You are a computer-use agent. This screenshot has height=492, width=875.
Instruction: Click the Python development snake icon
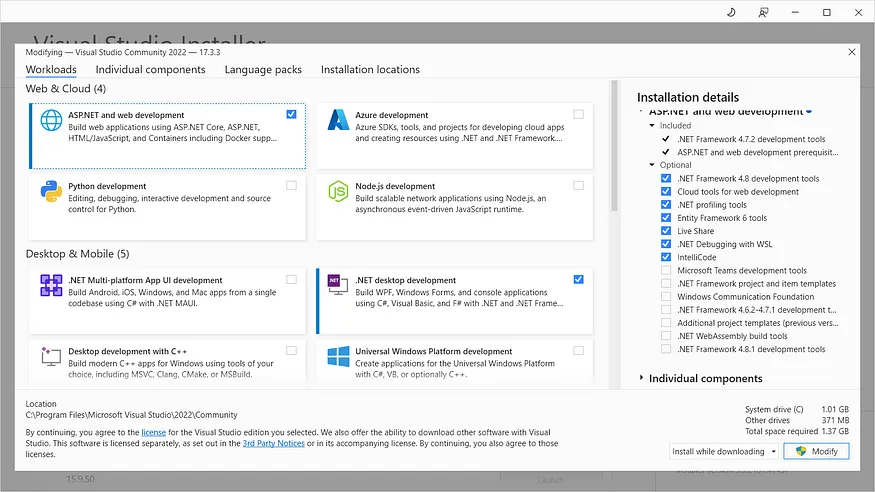coord(51,192)
